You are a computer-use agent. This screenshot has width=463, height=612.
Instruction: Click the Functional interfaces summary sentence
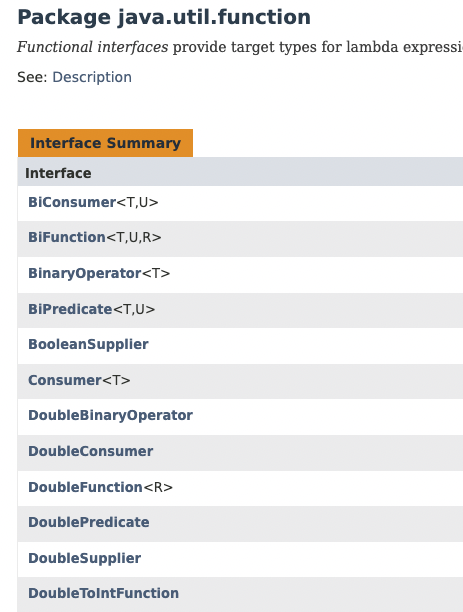click(240, 47)
